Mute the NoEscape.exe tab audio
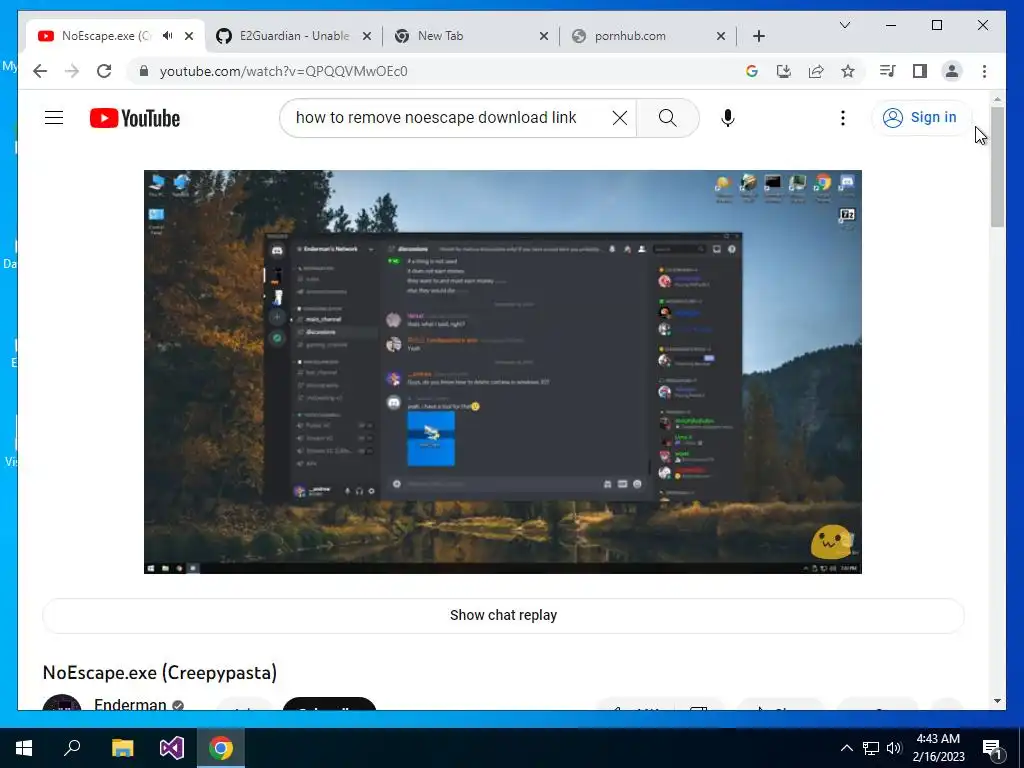Image resolution: width=1024 pixels, height=768 pixels. tap(168, 36)
